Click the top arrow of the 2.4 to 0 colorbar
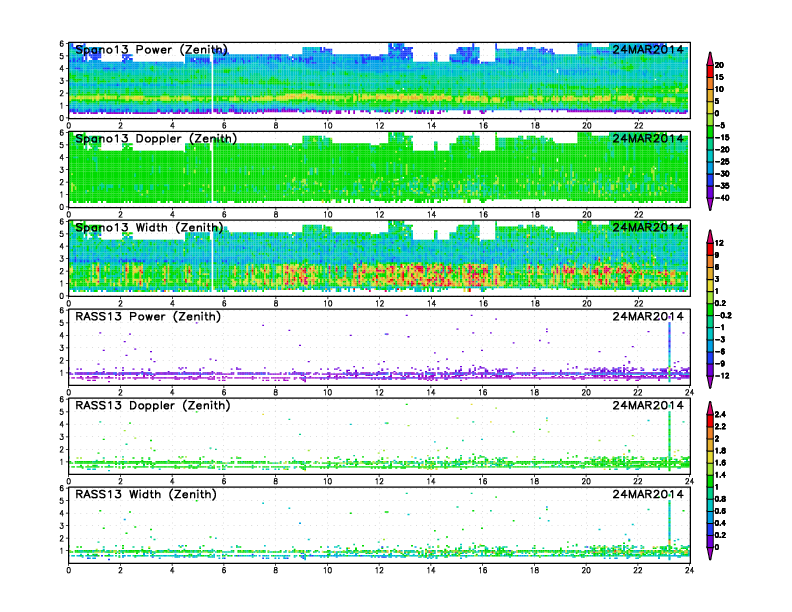 coord(710,407)
